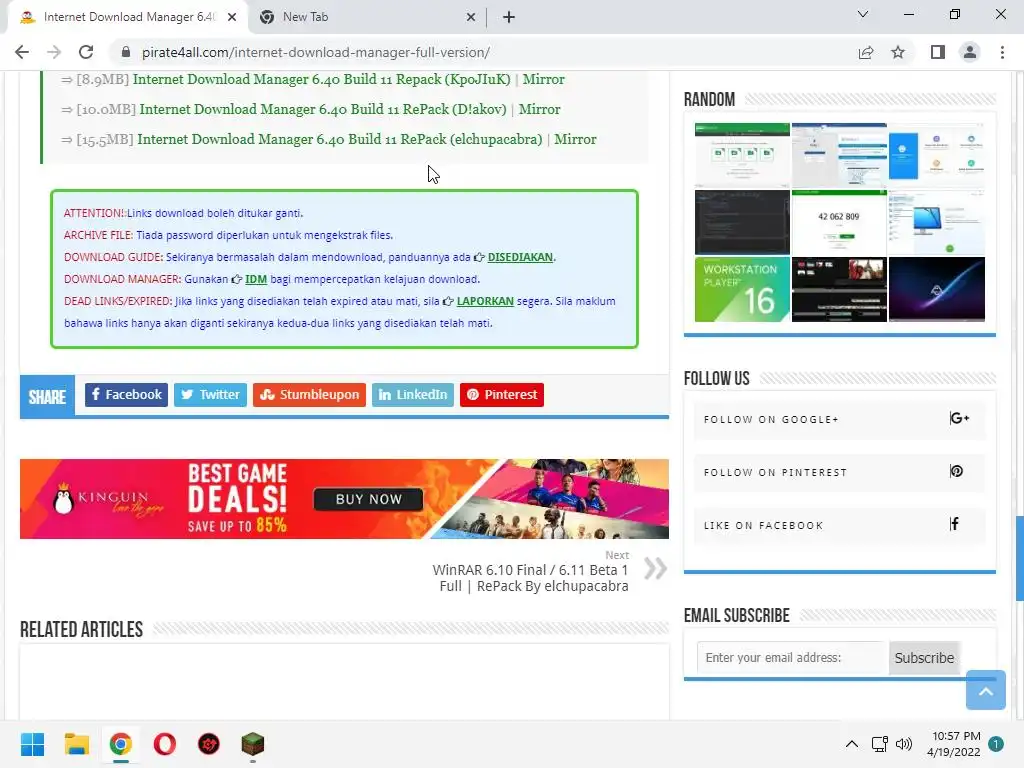Open tab search dropdown arrow
Screen dimensions: 1024x768
[863, 14]
